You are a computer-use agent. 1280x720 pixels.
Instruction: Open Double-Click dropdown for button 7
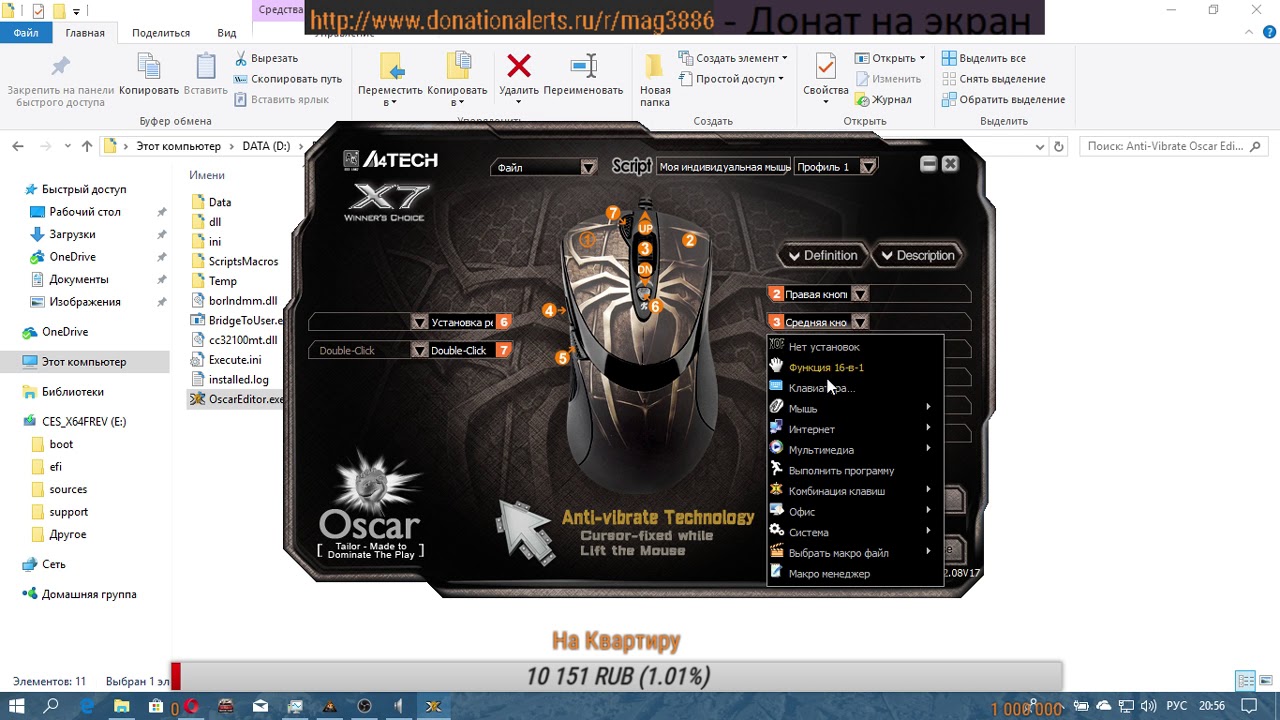419,350
